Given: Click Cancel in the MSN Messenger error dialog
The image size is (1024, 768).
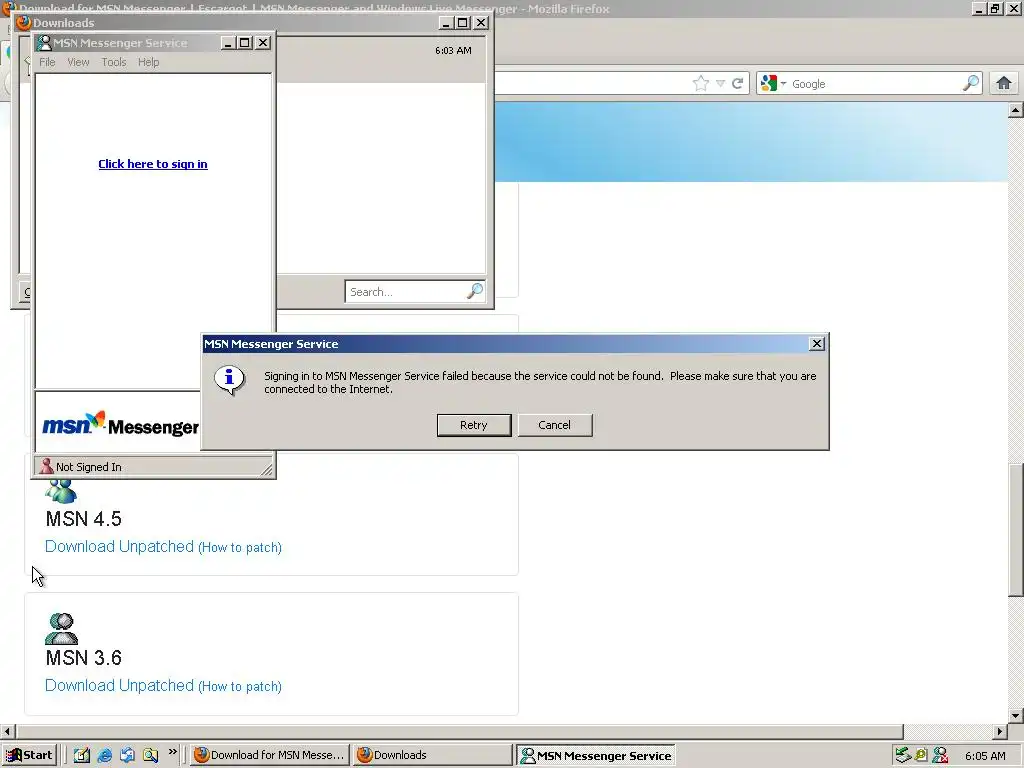Looking at the screenshot, I should pyautogui.click(x=554, y=425).
